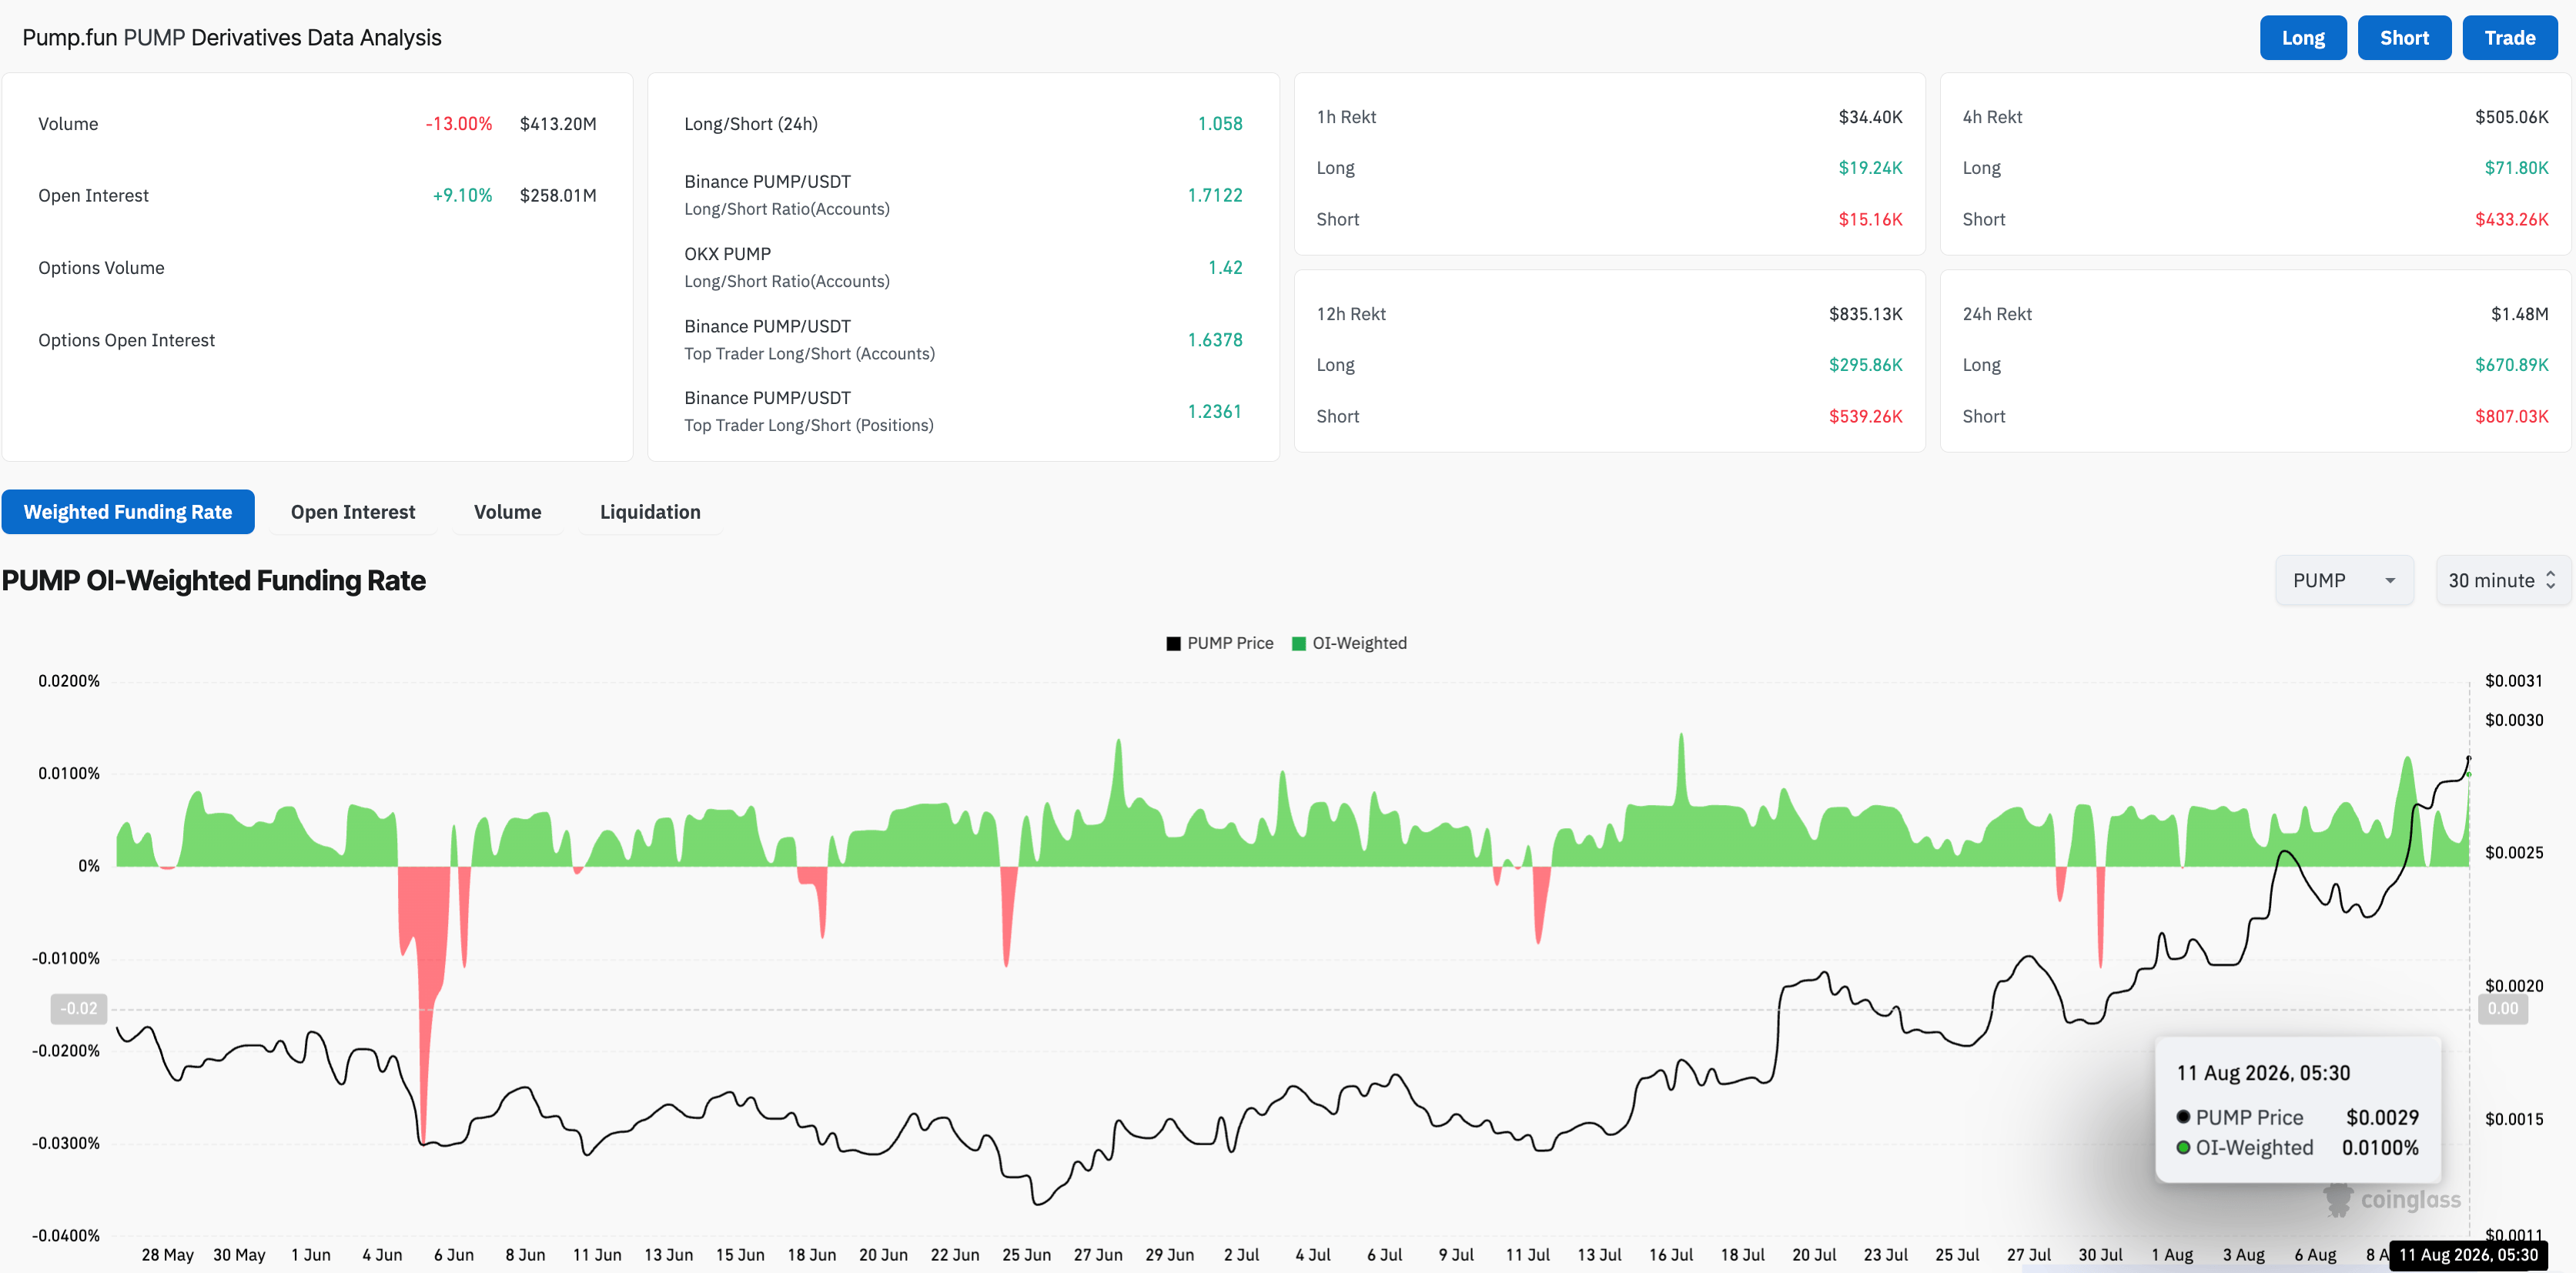The height and width of the screenshot is (1273, 2576).
Task: Toggle OI-Weighted series in chart legend
Action: 1349,643
